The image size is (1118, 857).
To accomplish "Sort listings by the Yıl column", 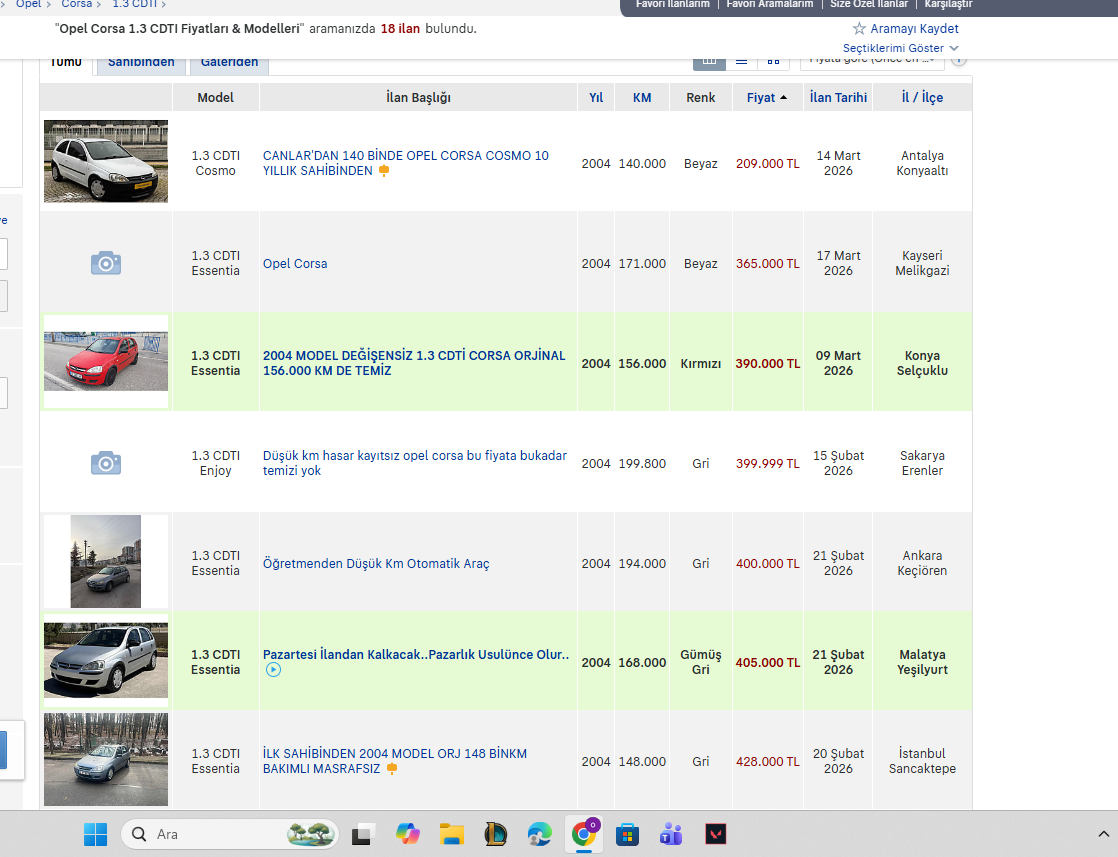I will [596, 98].
